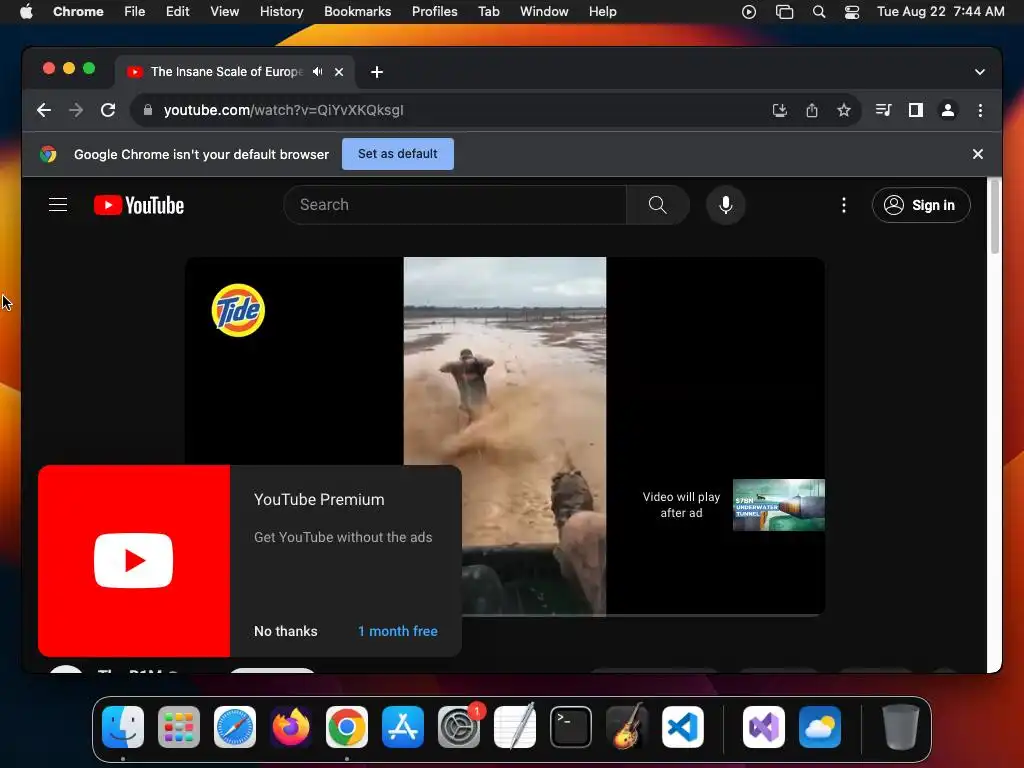The height and width of the screenshot is (768, 1024).
Task: Click the underwater tunnel video thumbnail
Action: click(x=778, y=505)
